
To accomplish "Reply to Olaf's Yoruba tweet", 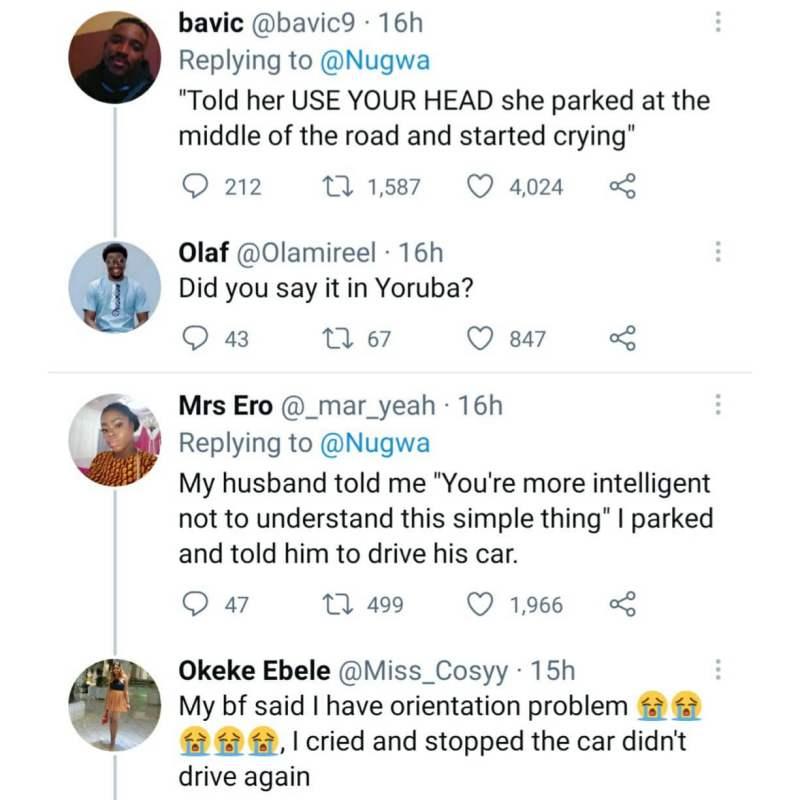I will (195, 339).
